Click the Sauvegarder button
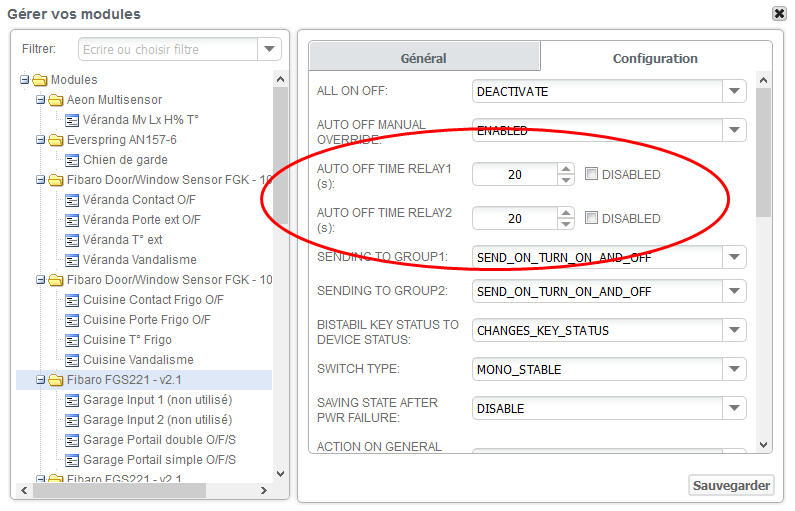Screen dimensions: 795x511 (731, 485)
